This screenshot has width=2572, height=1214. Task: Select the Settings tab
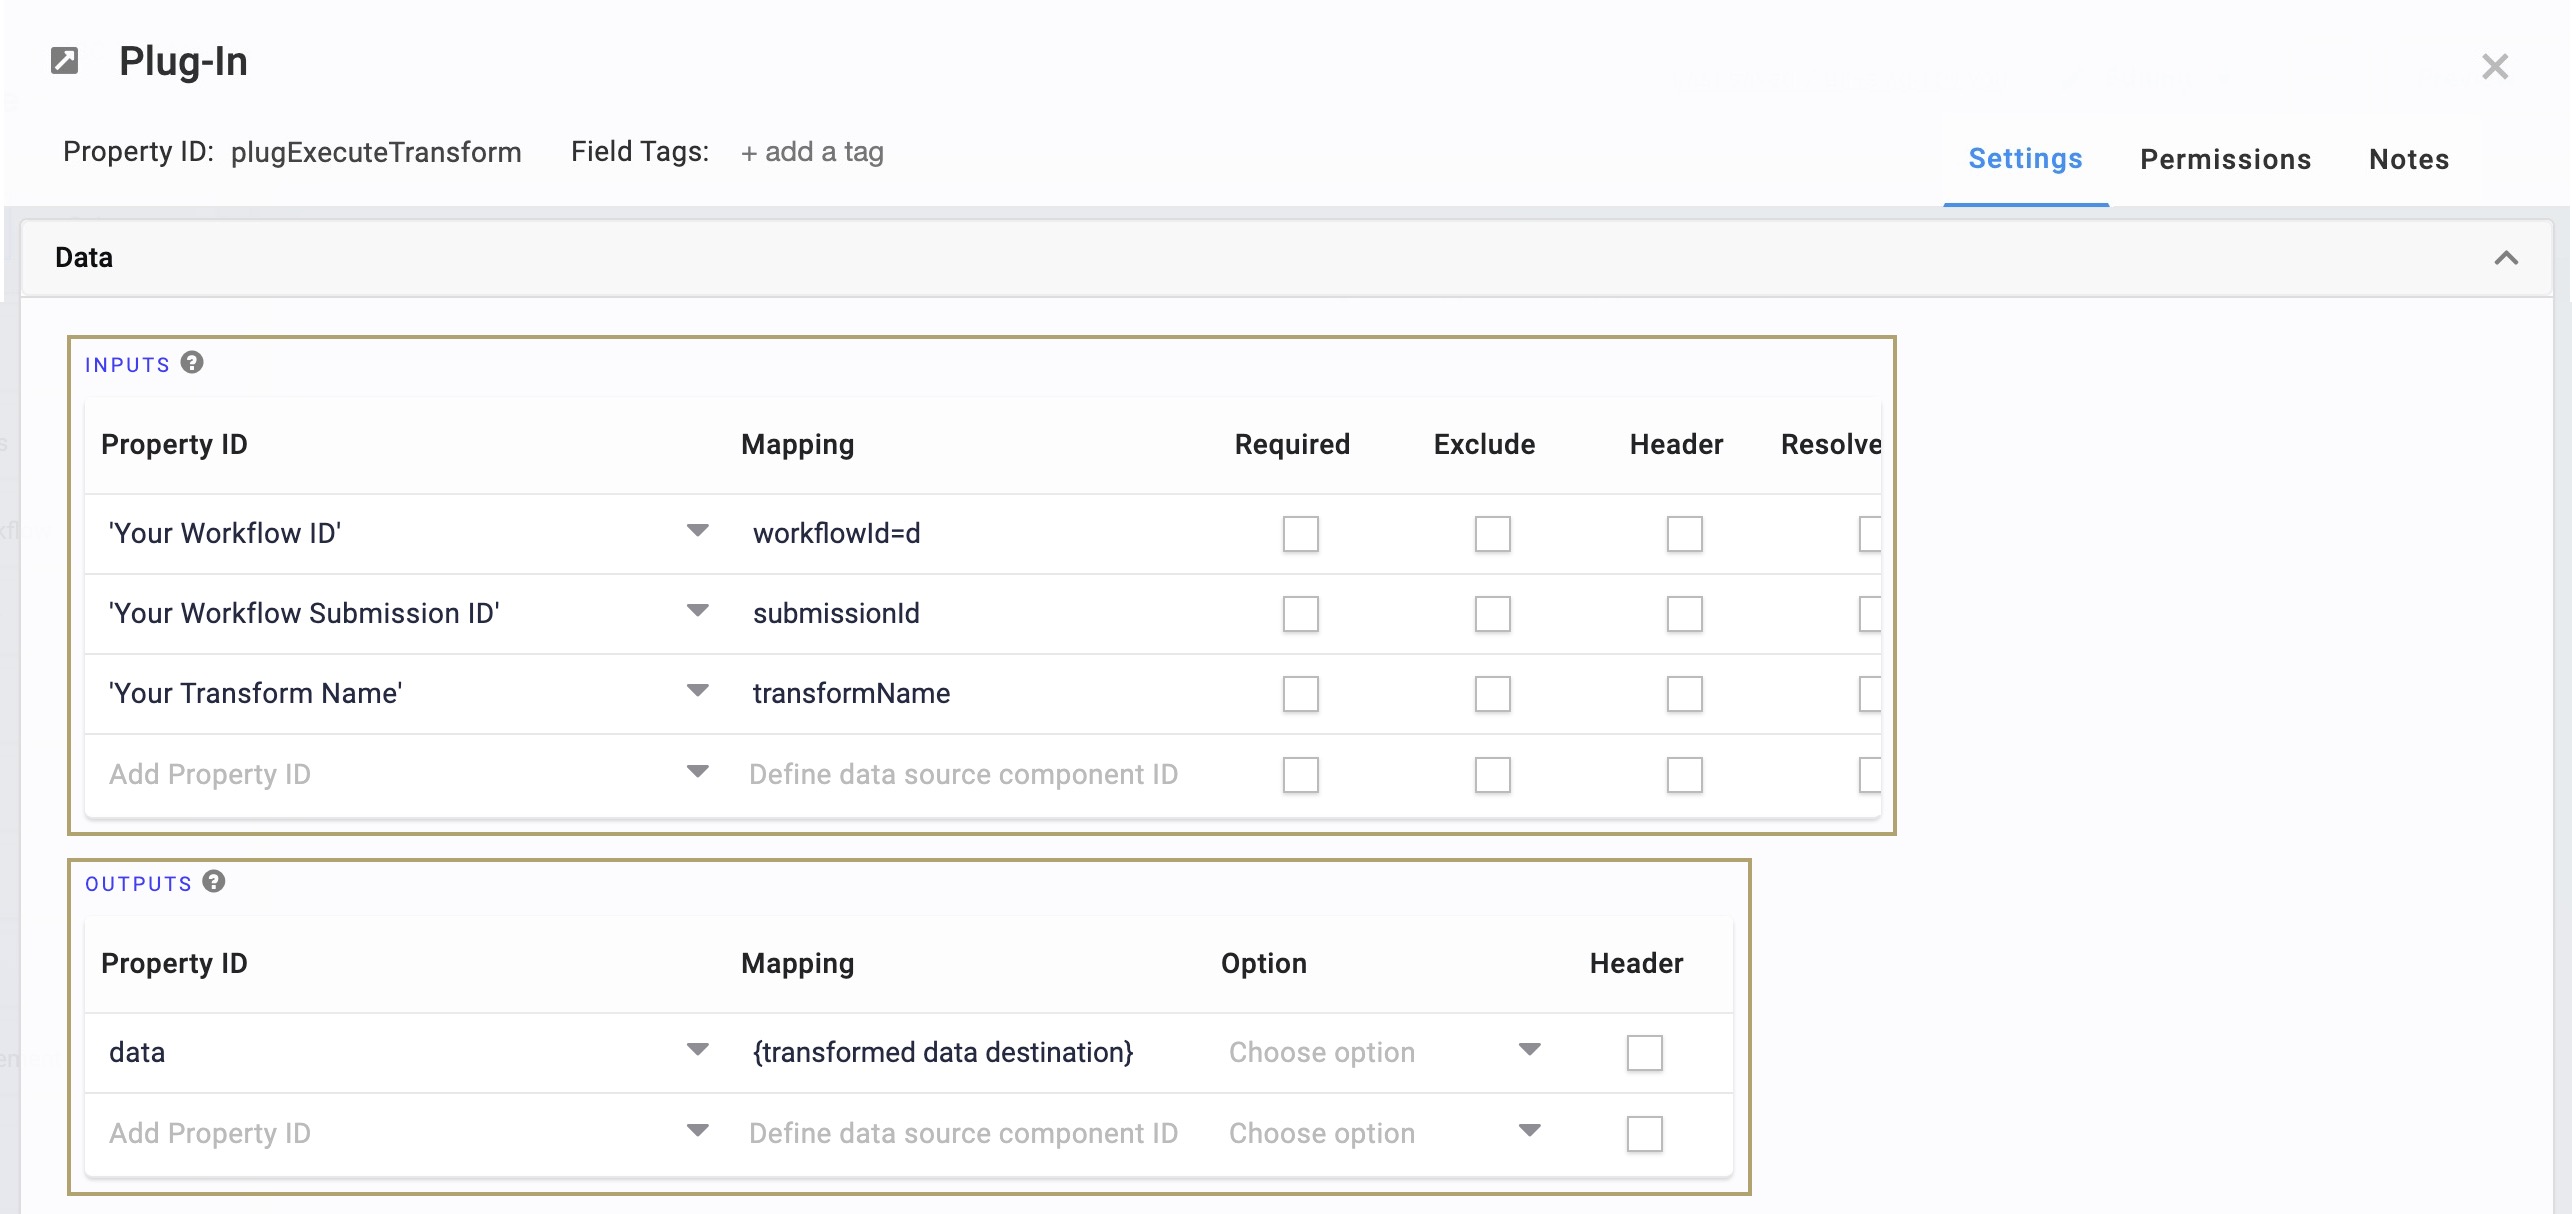tap(2025, 159)
